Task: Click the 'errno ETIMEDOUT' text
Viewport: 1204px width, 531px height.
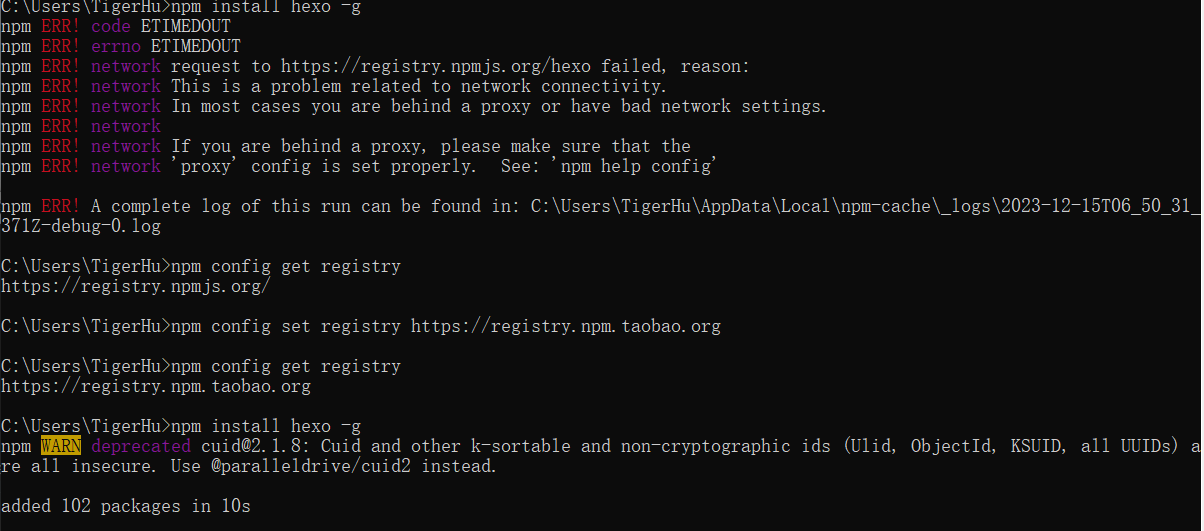Action: coord(165,46)
